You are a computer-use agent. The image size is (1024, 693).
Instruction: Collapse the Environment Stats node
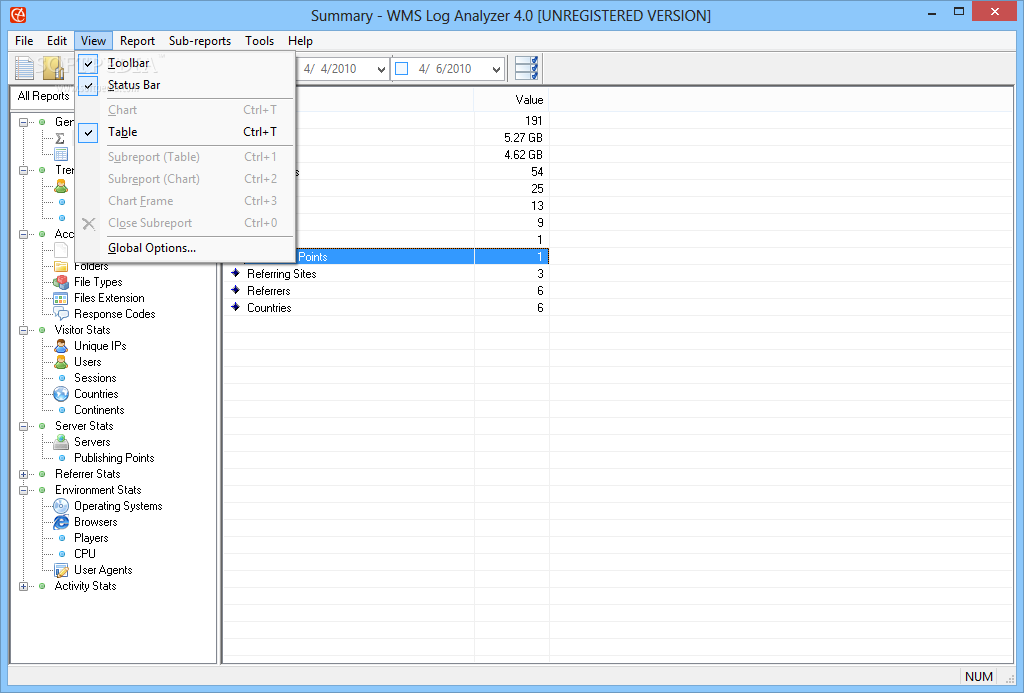coord(24,491)
